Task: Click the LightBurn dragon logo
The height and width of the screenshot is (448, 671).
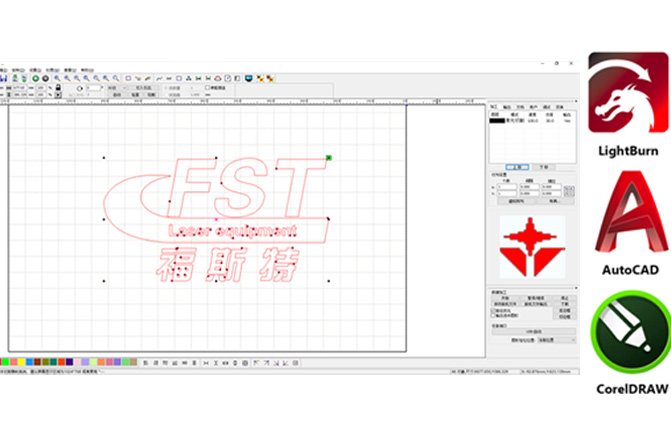Action: pos(628,92)
